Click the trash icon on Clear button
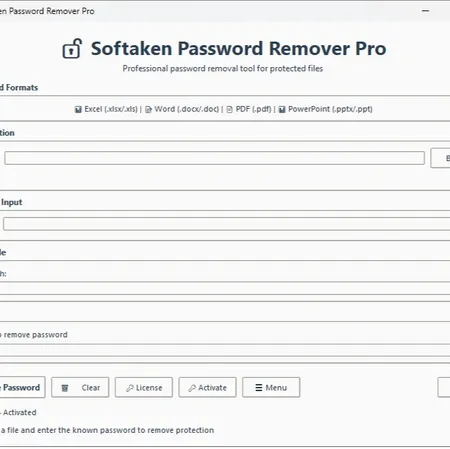450x449 pixels. pyautogui.click(x=65, y=388)
